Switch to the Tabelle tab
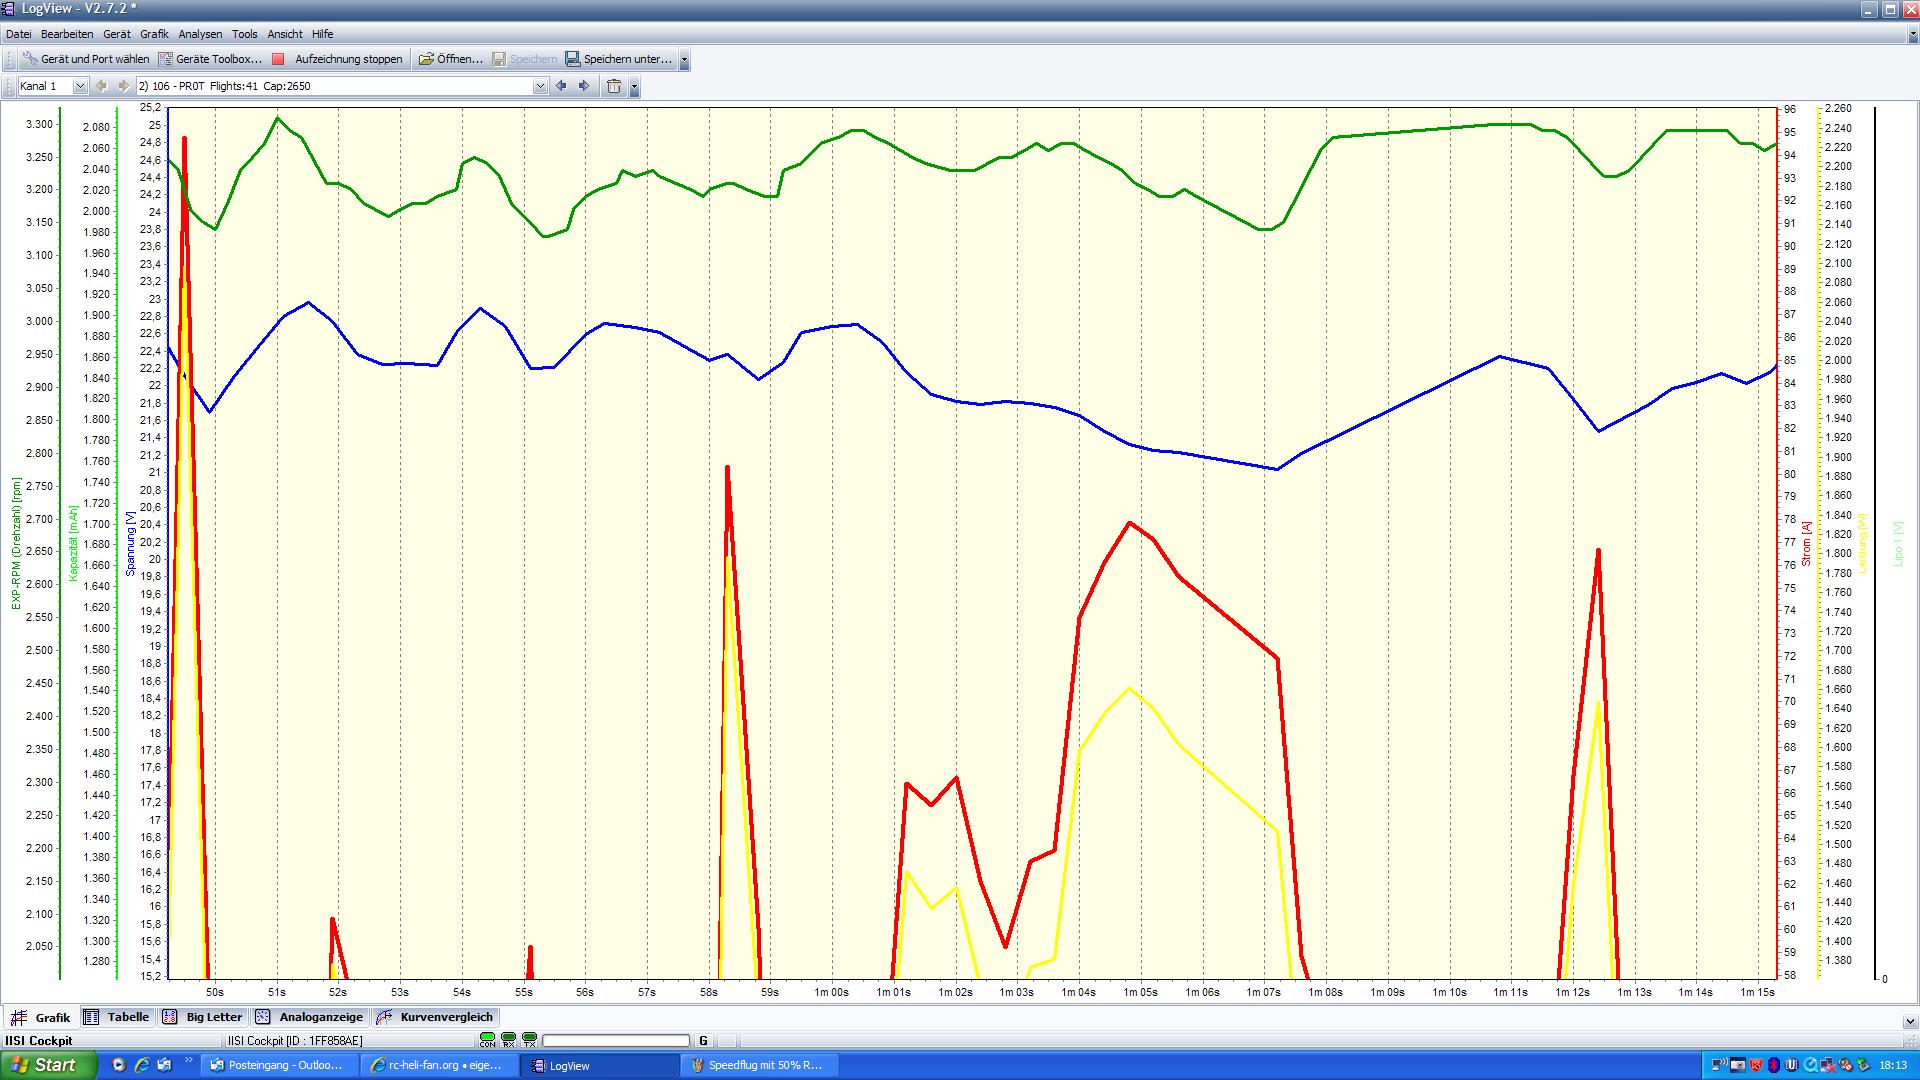The image size is (1920, 1080). [117, 1017]
